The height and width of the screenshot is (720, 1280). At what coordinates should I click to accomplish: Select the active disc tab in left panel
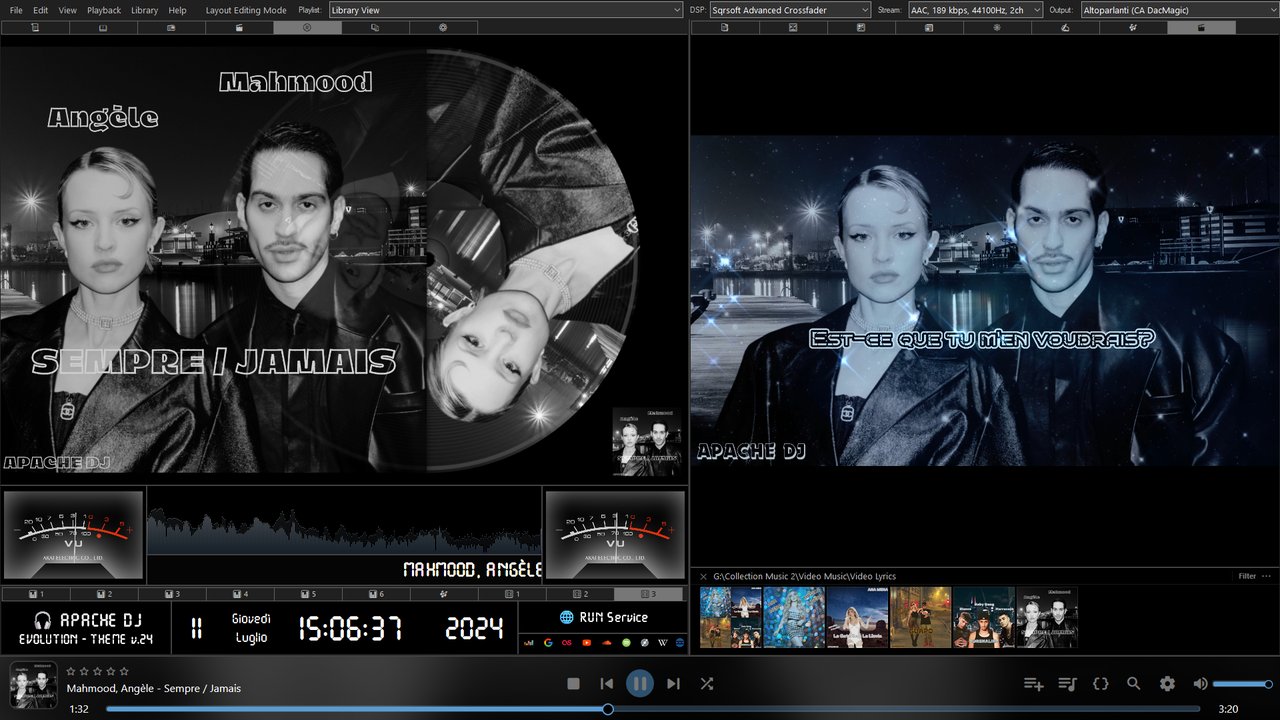(307, 28)
